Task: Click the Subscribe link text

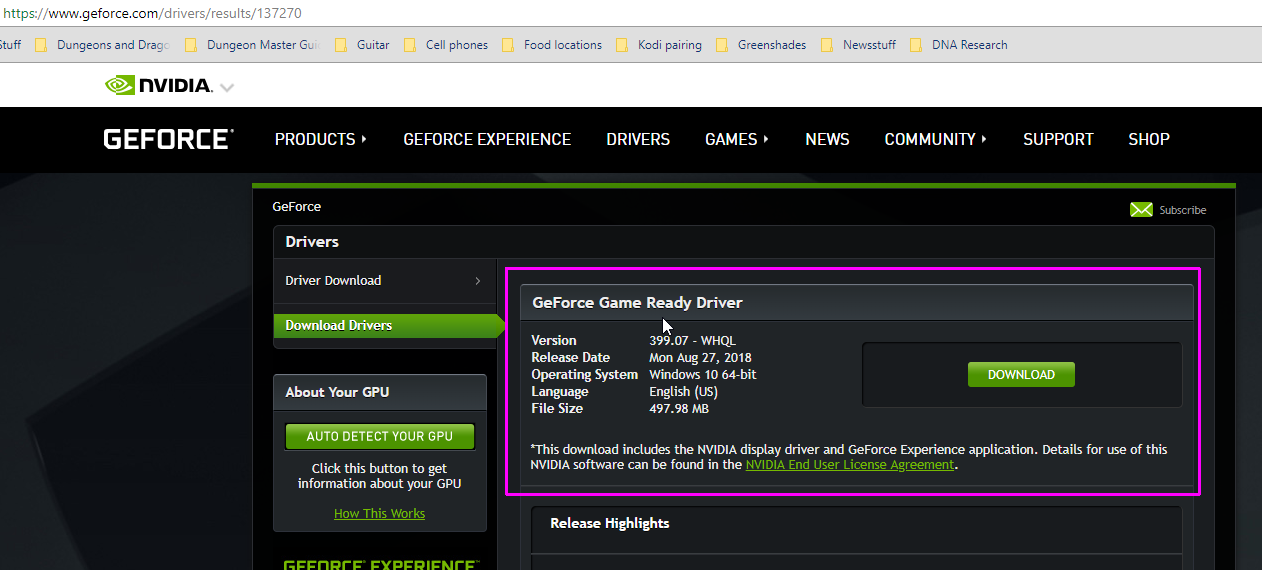Action: point(1183,210)
